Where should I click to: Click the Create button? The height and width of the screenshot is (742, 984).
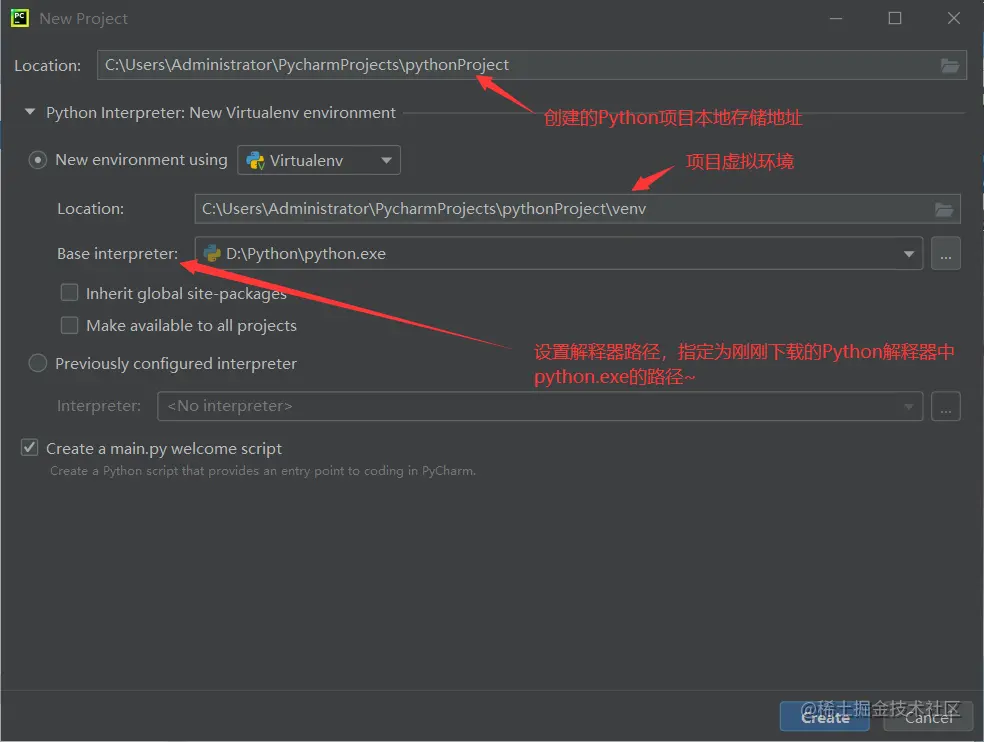[825, 716]
